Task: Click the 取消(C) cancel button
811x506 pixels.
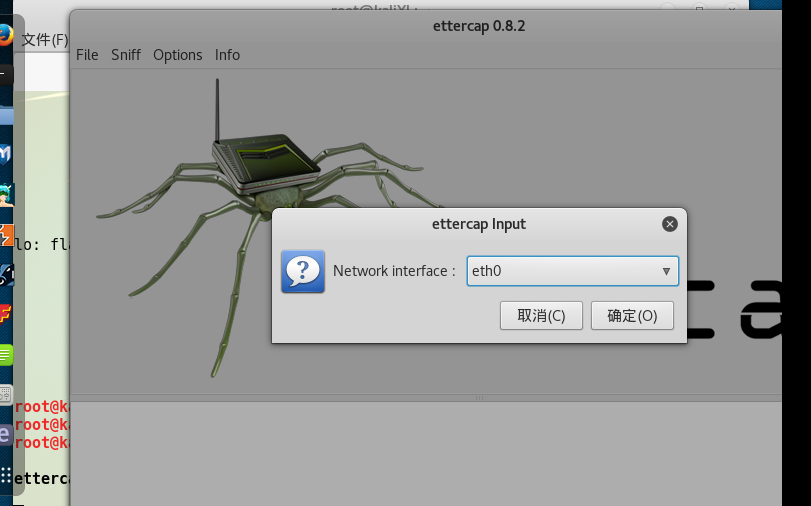Action: coord(541,316)
